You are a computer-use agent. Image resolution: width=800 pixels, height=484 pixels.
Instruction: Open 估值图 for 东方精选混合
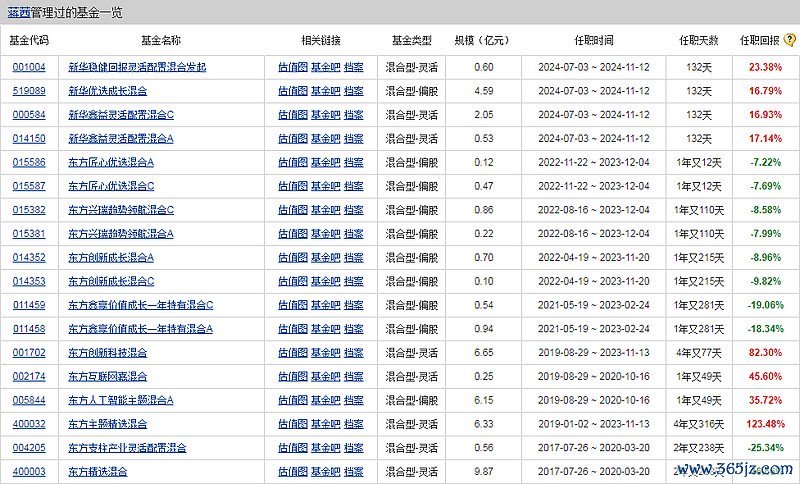(x=293, y=472)
